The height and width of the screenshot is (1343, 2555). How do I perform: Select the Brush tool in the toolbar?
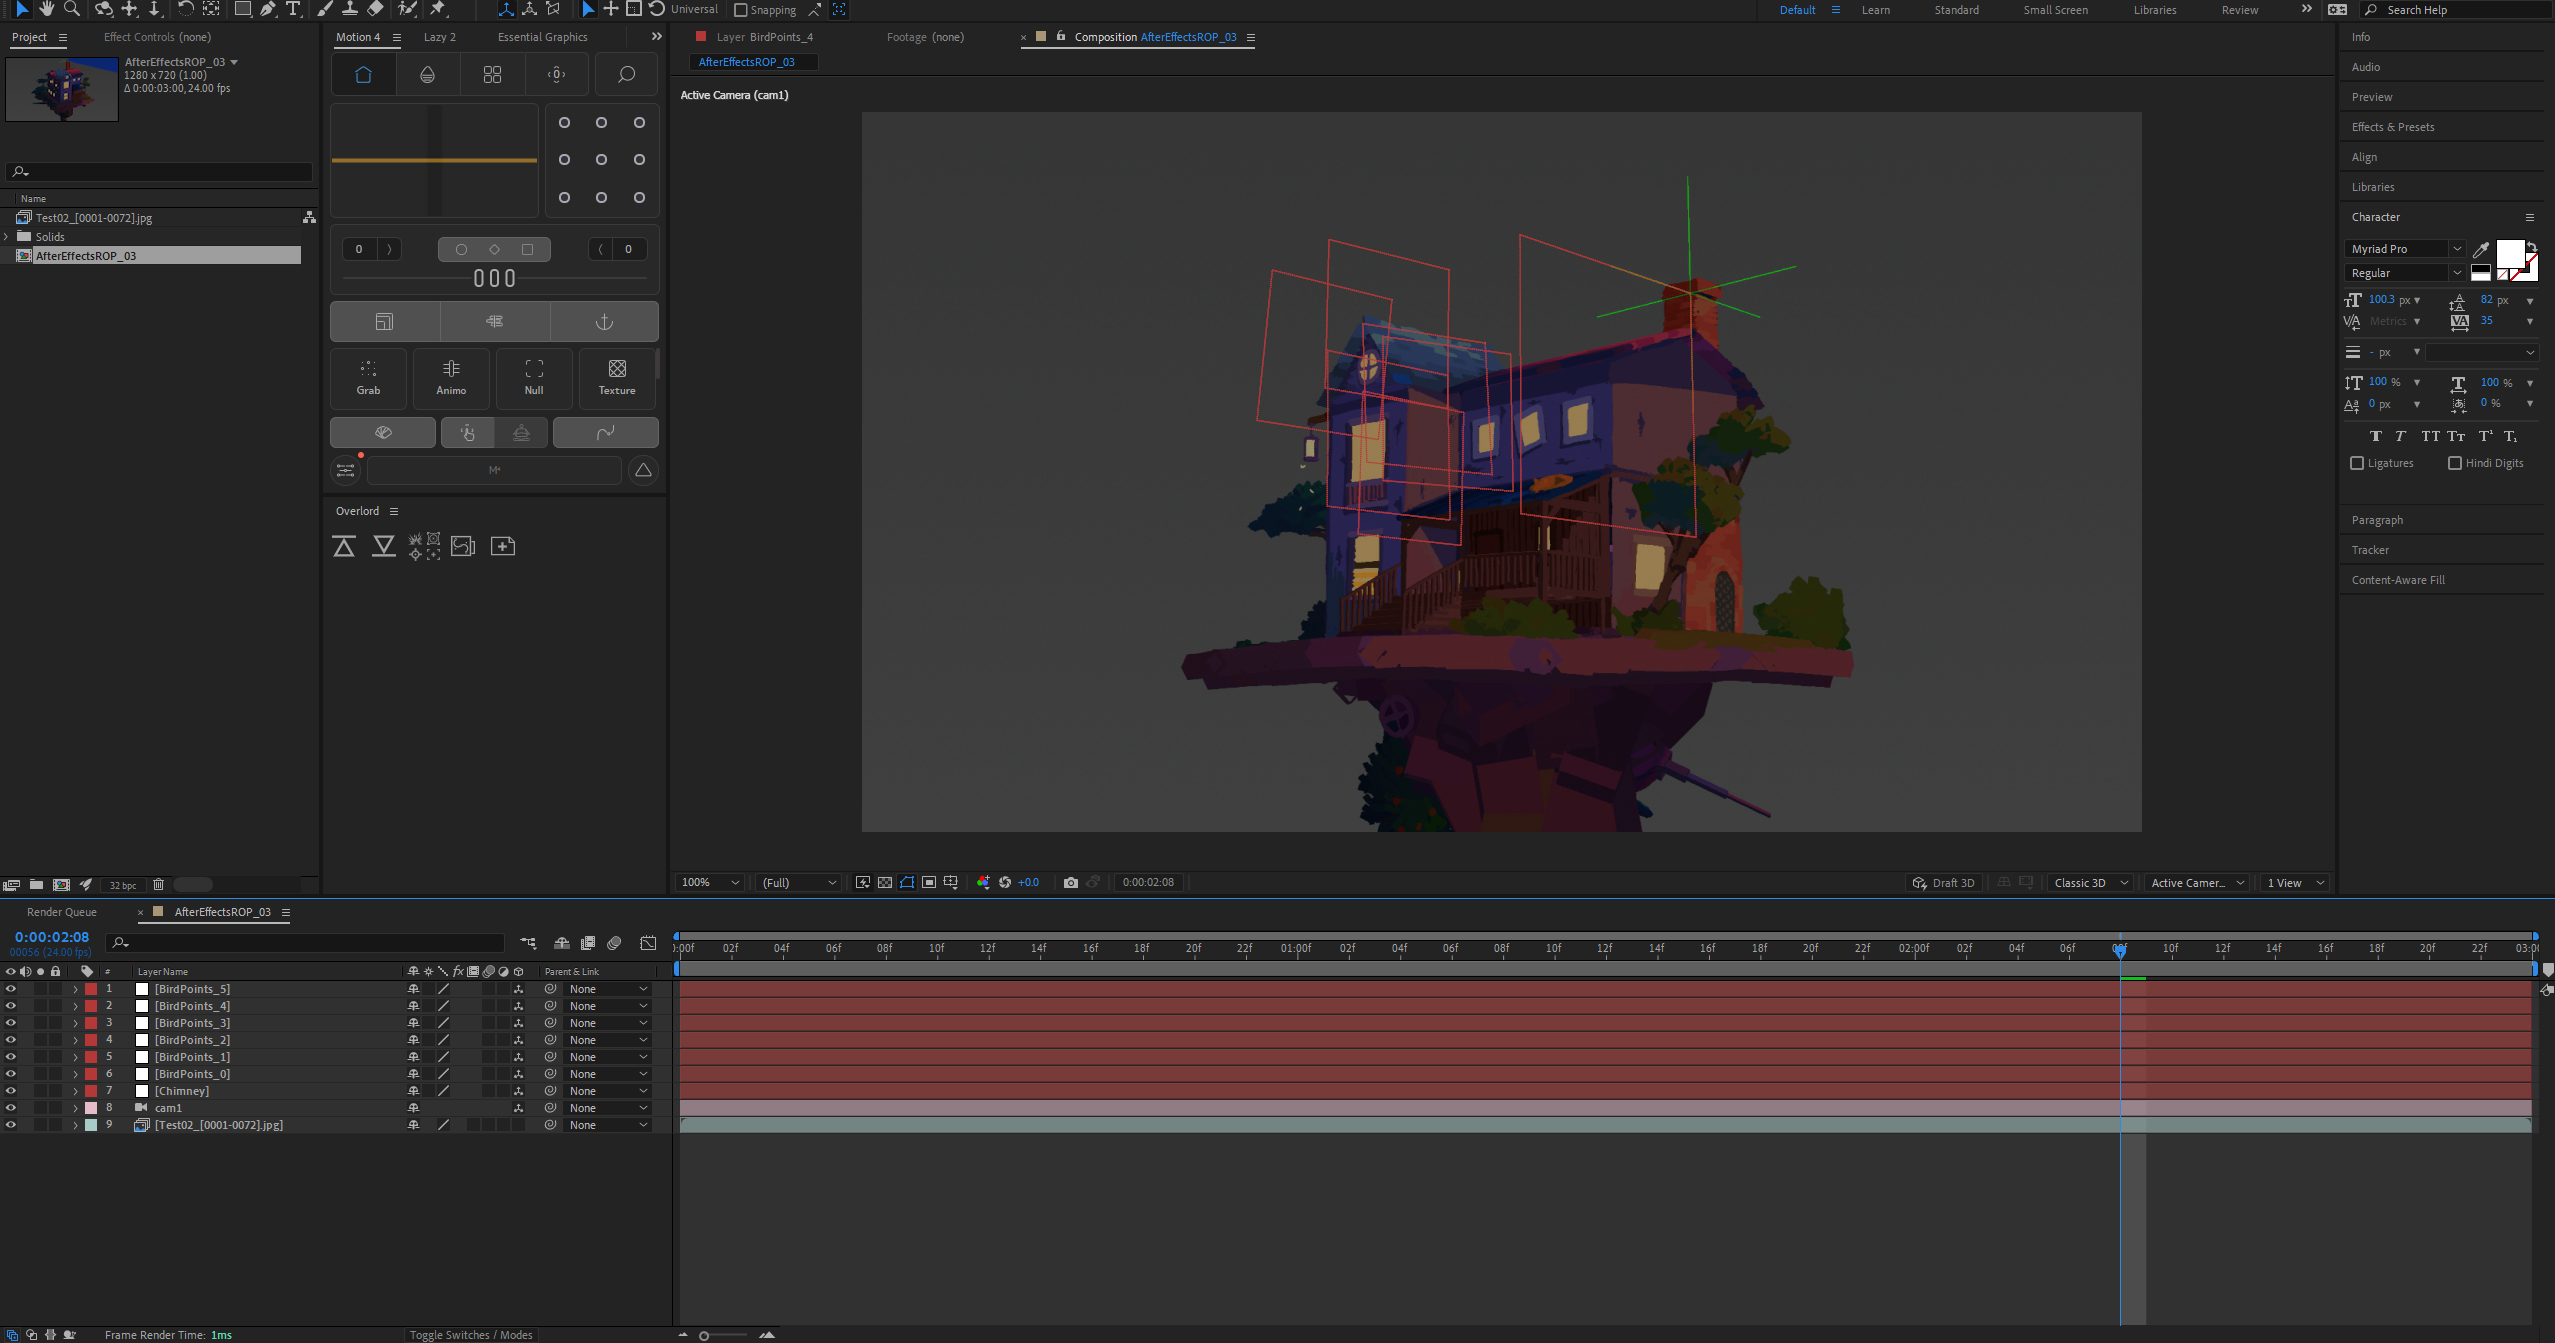pyautogui.click(x=324, y=9)
